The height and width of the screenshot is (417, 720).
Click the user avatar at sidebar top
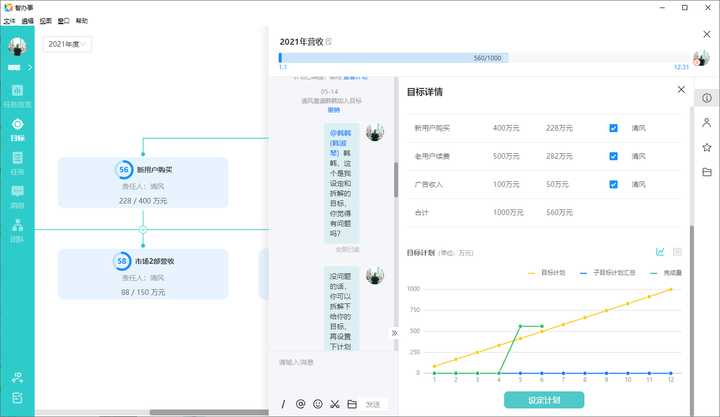17,46
